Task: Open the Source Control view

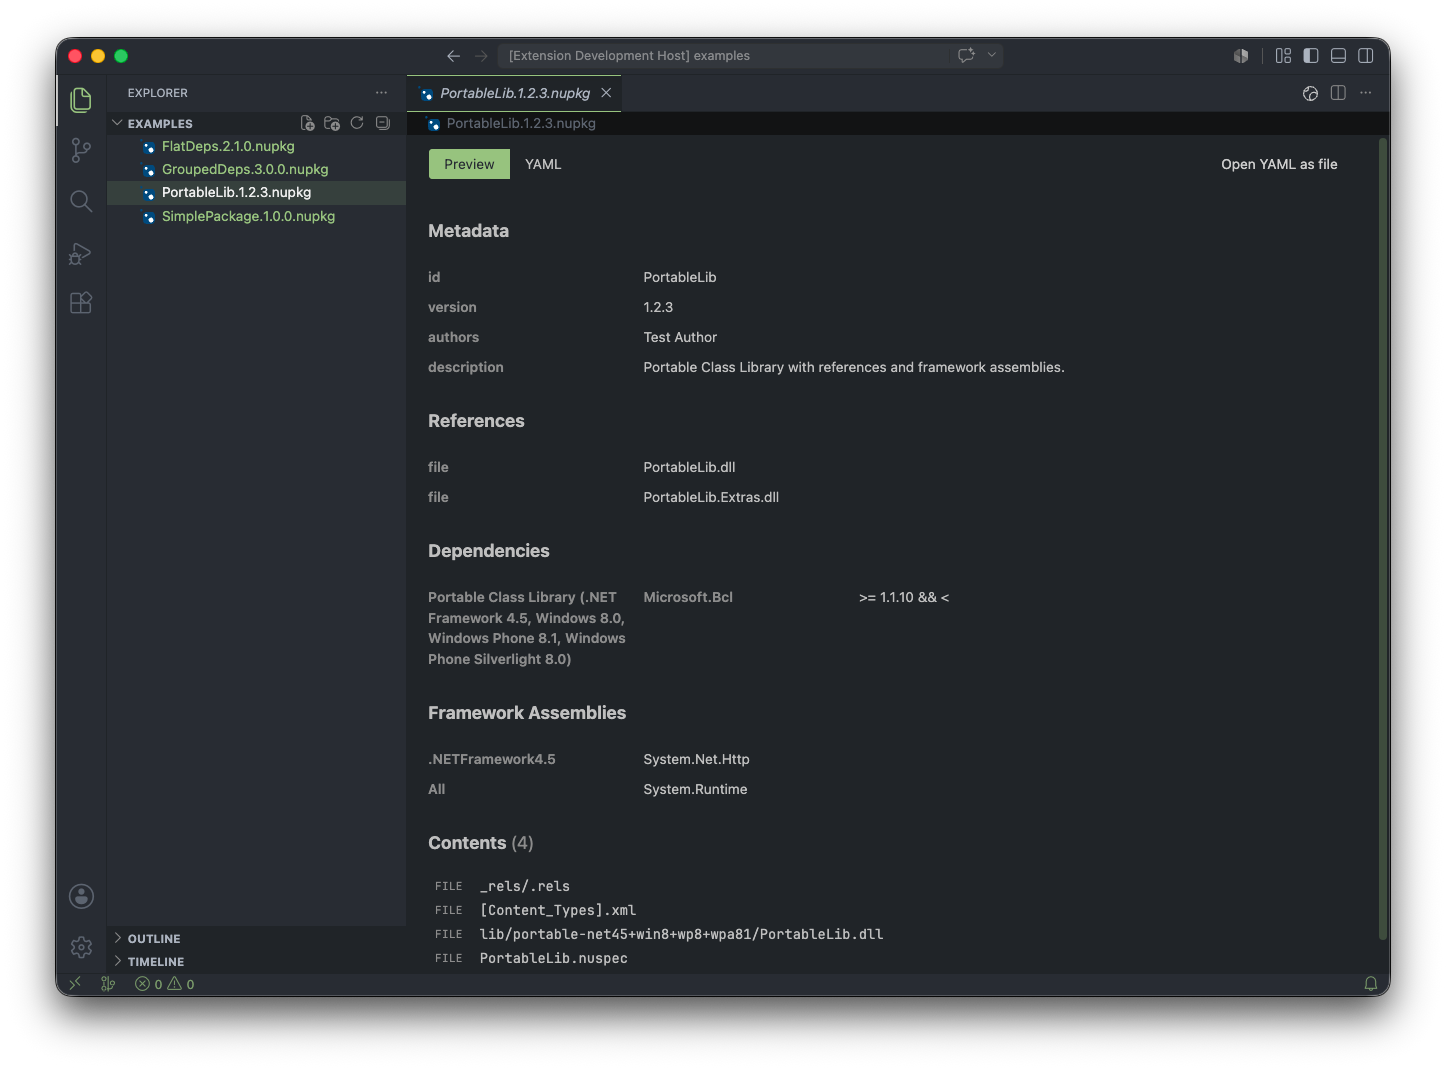Action: [x=81, y=150]
